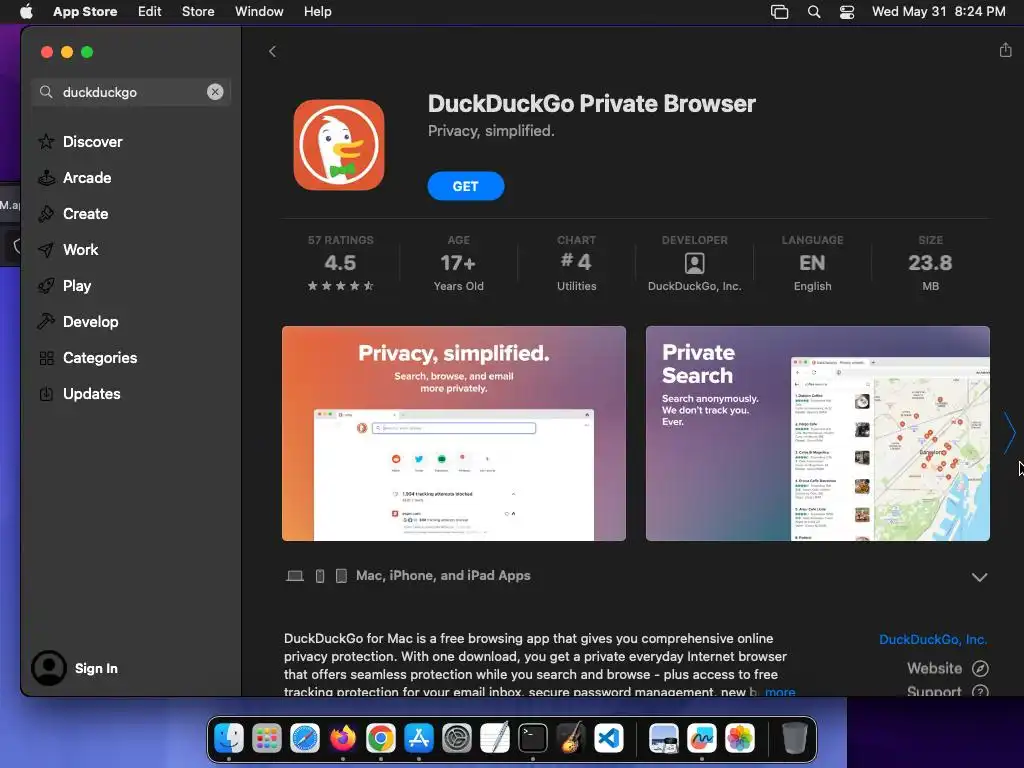Screen dimensions: 1024x768
Task: Launch Google Chrome from the Dock
Action: [x=381, y=739]
